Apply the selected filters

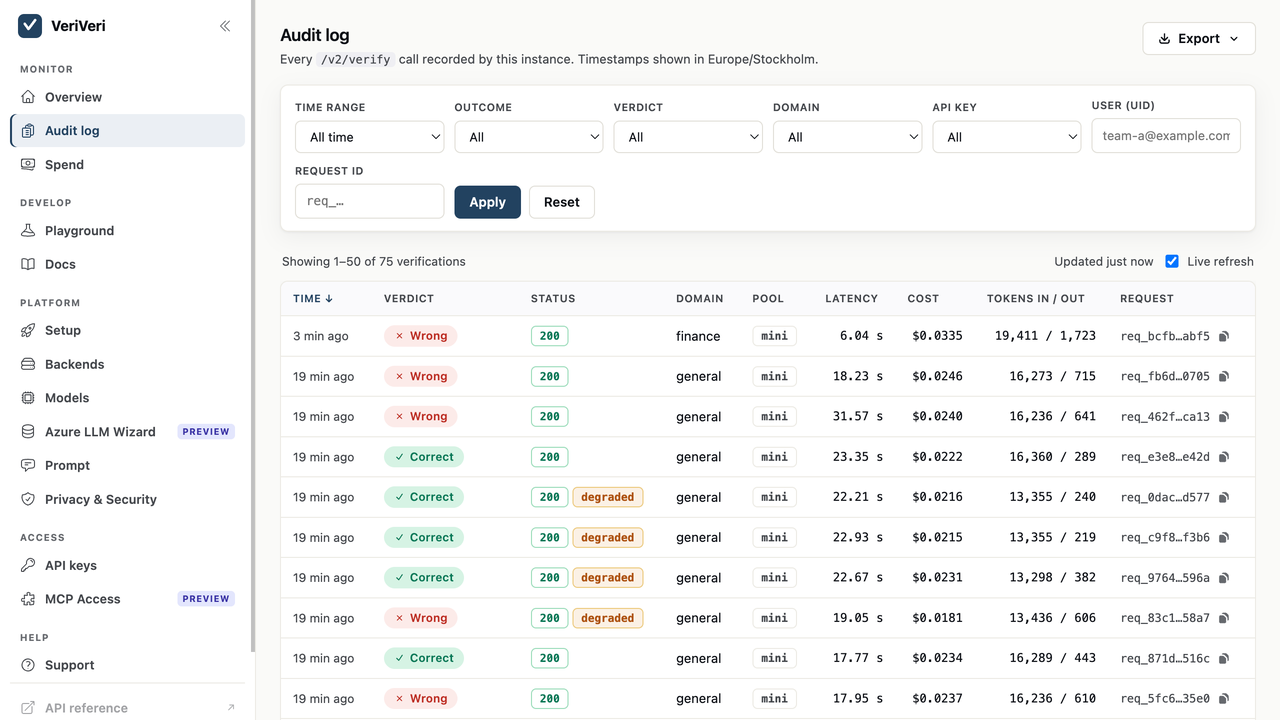click(x=487, y=202)
